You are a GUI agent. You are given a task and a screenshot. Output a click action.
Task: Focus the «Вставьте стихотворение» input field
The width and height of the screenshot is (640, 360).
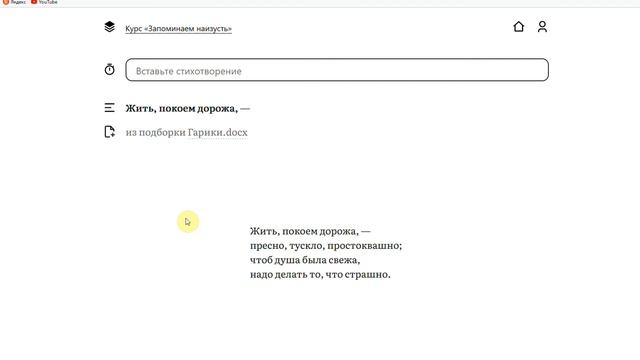[337, 70]
